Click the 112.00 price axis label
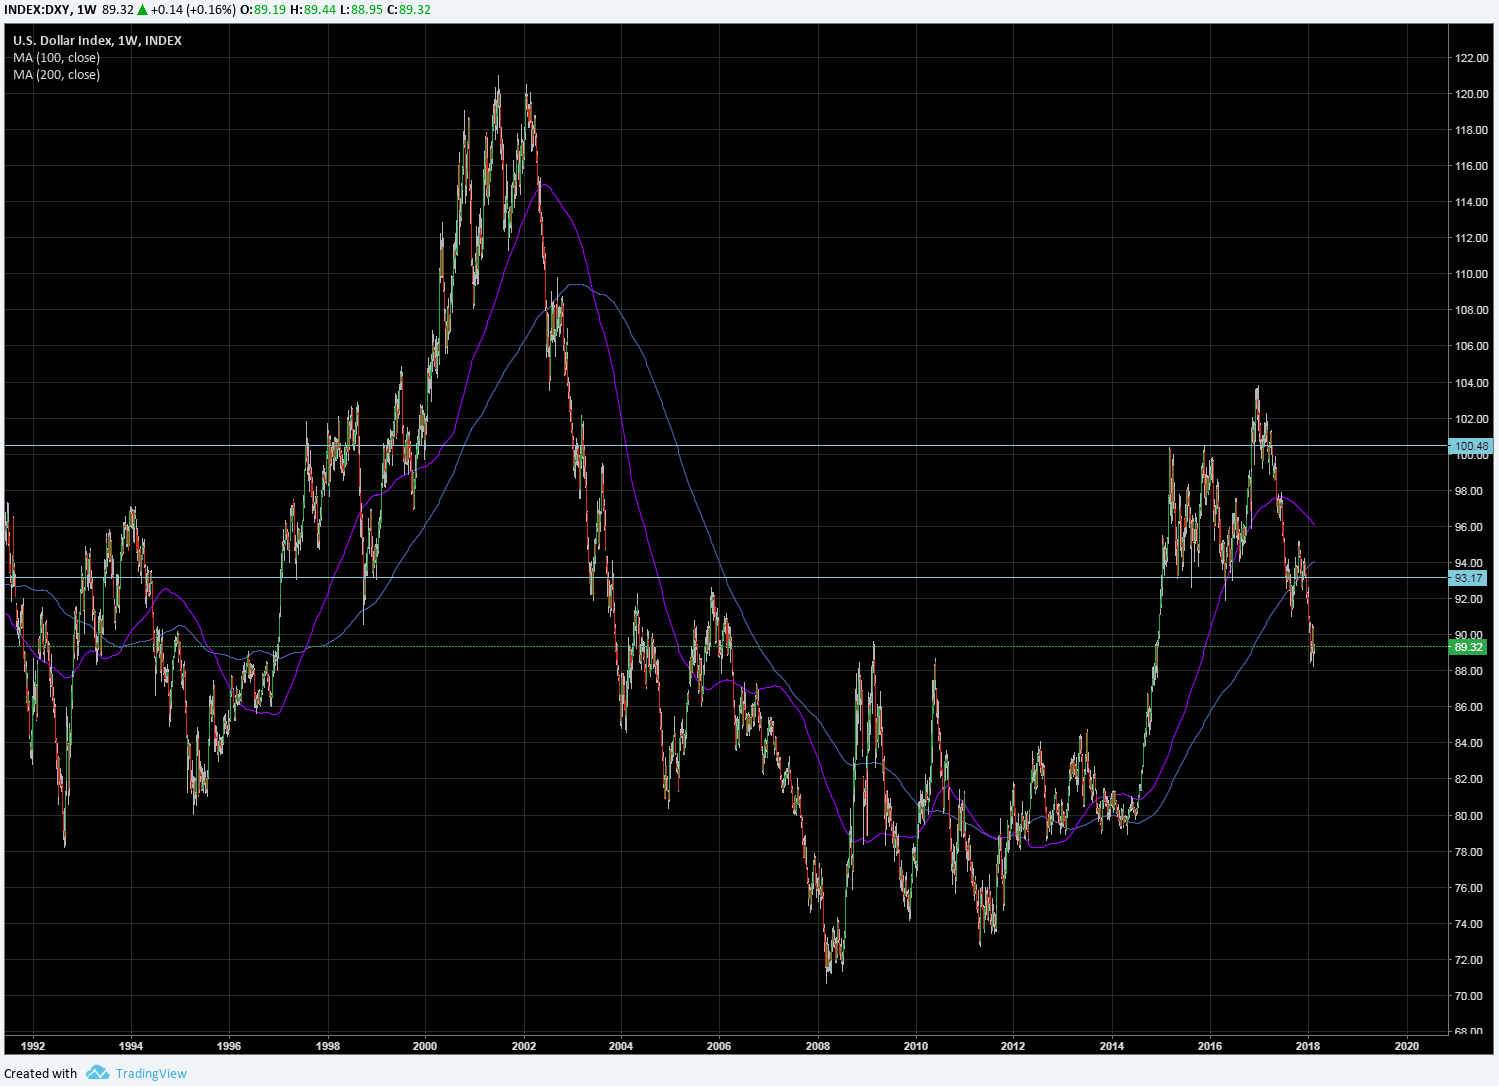The image size is (1499, 1086). point(1471,238)
